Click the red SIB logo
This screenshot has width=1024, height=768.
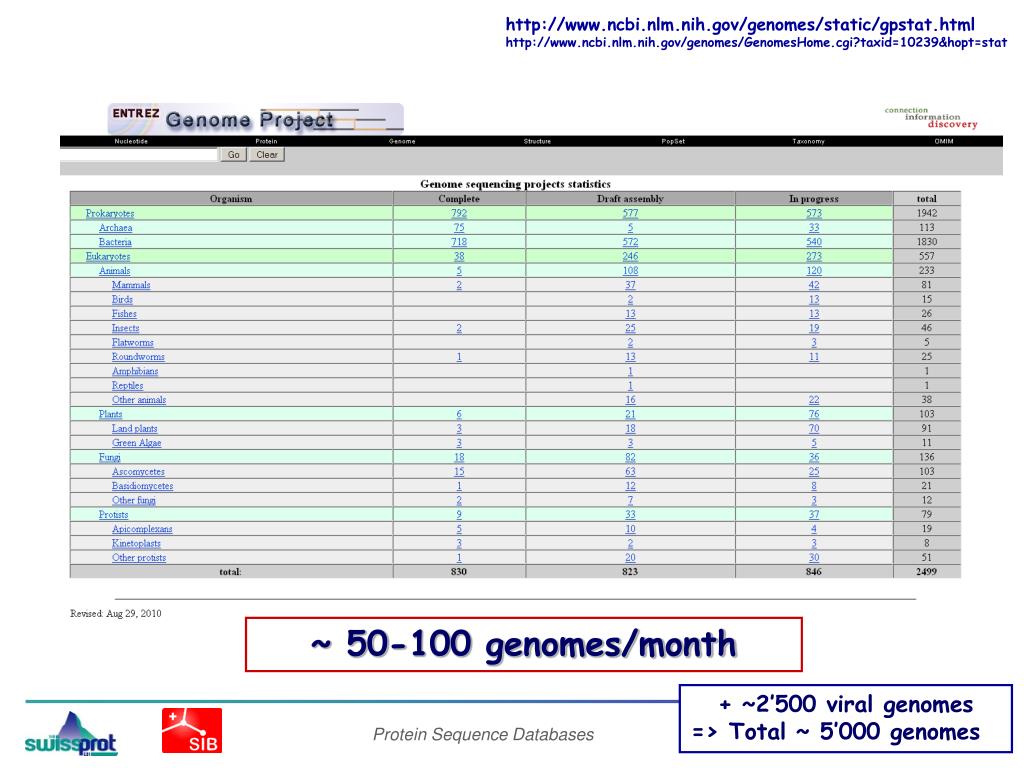pos(192,731)
